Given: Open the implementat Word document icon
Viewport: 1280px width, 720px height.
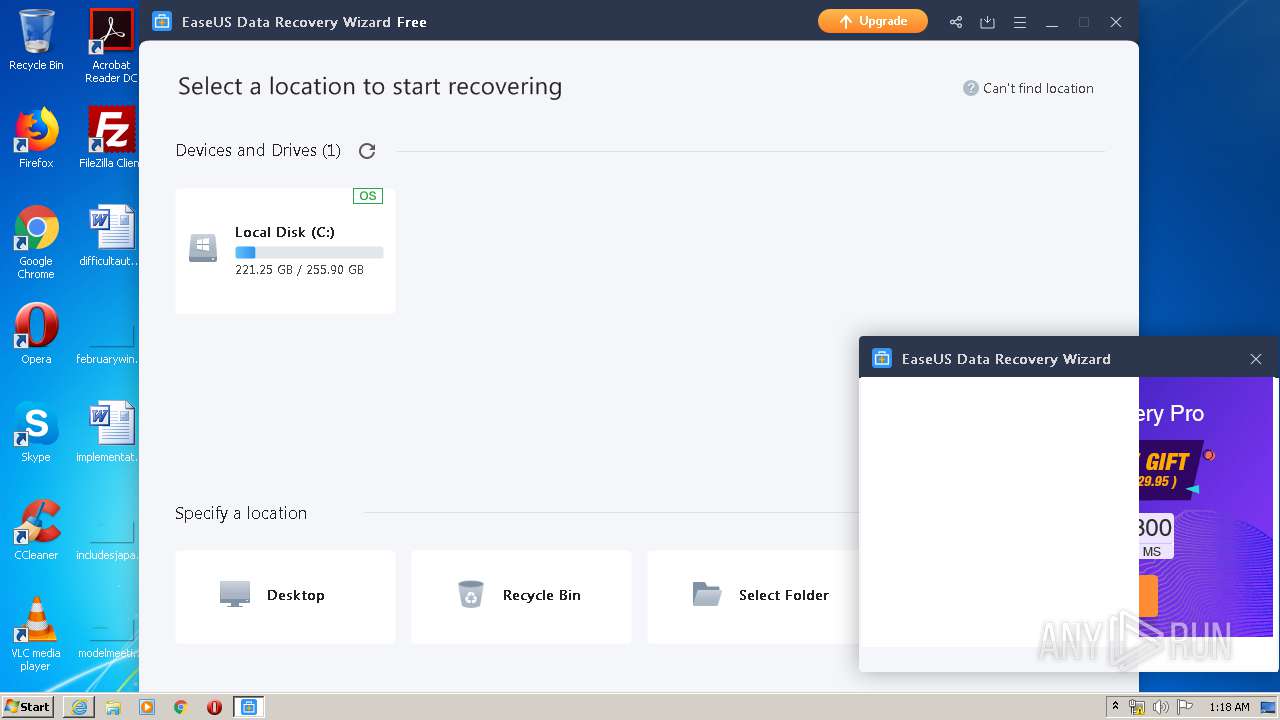Looking at the screenshot, I should tap(111, 432).
